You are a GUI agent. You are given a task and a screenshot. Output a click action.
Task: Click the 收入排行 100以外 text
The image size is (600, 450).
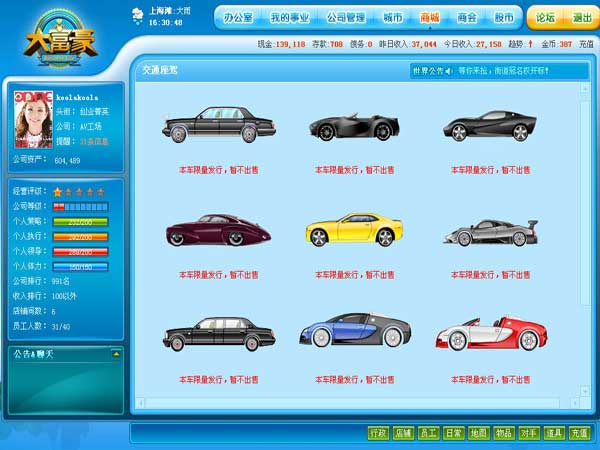point(45,296)
